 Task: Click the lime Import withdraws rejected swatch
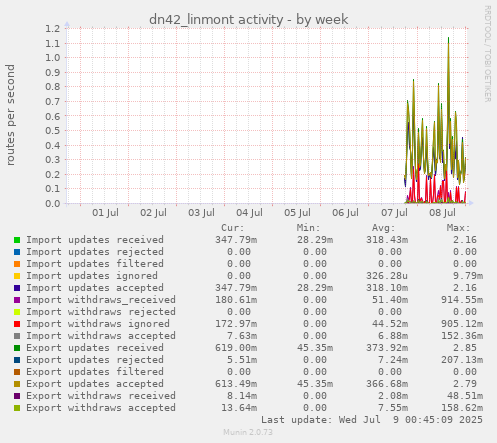pos(17,312)
